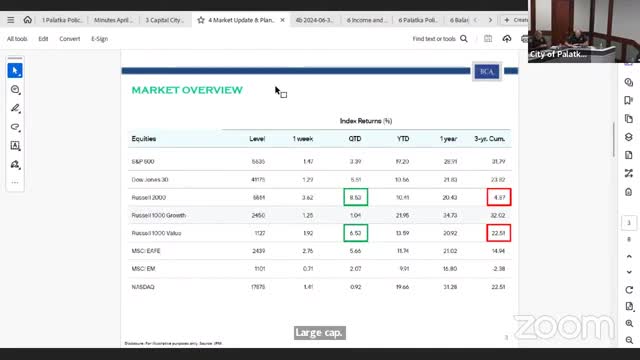The image size is (640, 360).
Task: Switch to 6 Palatka Poli tab
Action: point(418,20)
